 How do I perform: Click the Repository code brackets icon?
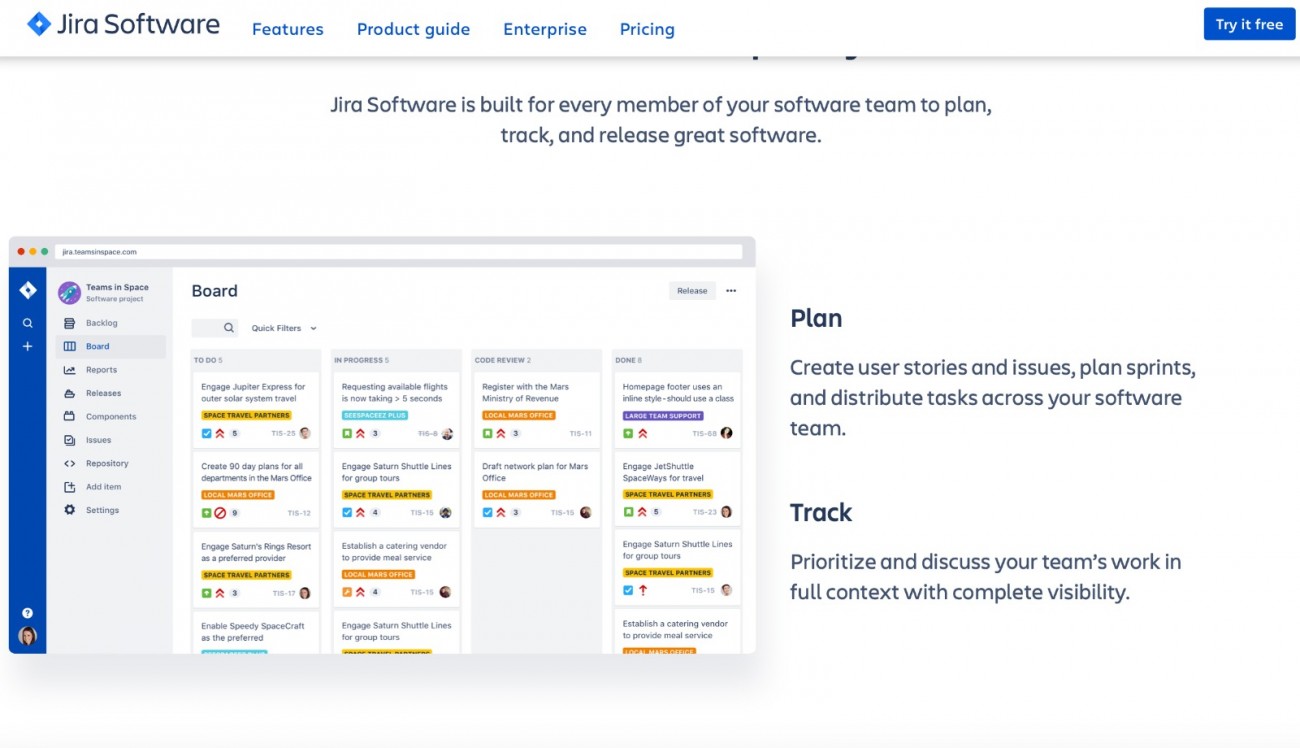coord(69,463)
